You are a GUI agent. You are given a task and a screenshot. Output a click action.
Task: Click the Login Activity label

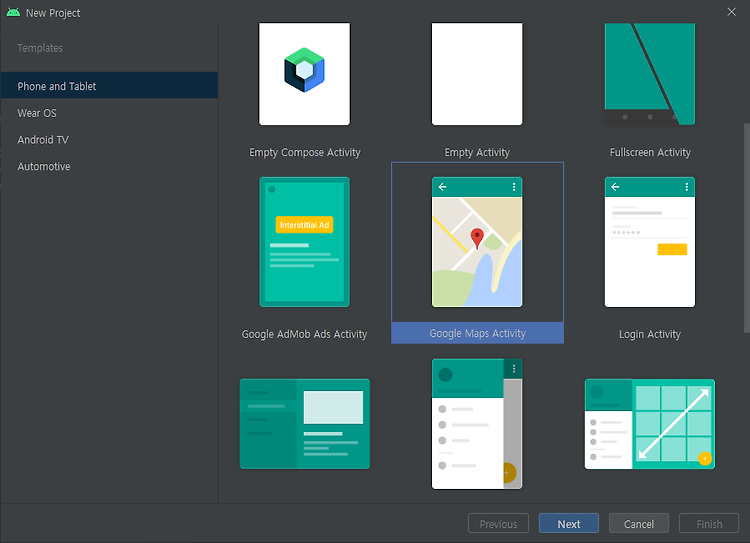[x=650, y=334]
